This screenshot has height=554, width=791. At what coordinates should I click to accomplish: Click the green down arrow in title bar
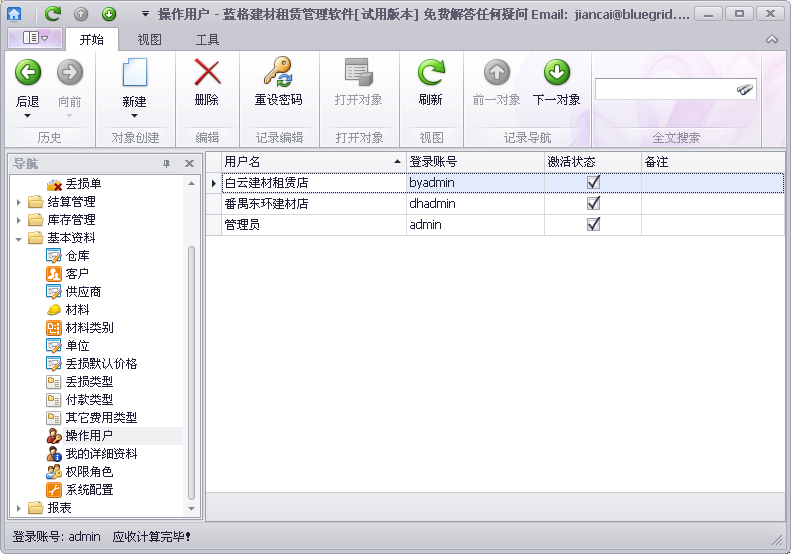[x=109, y=14]
